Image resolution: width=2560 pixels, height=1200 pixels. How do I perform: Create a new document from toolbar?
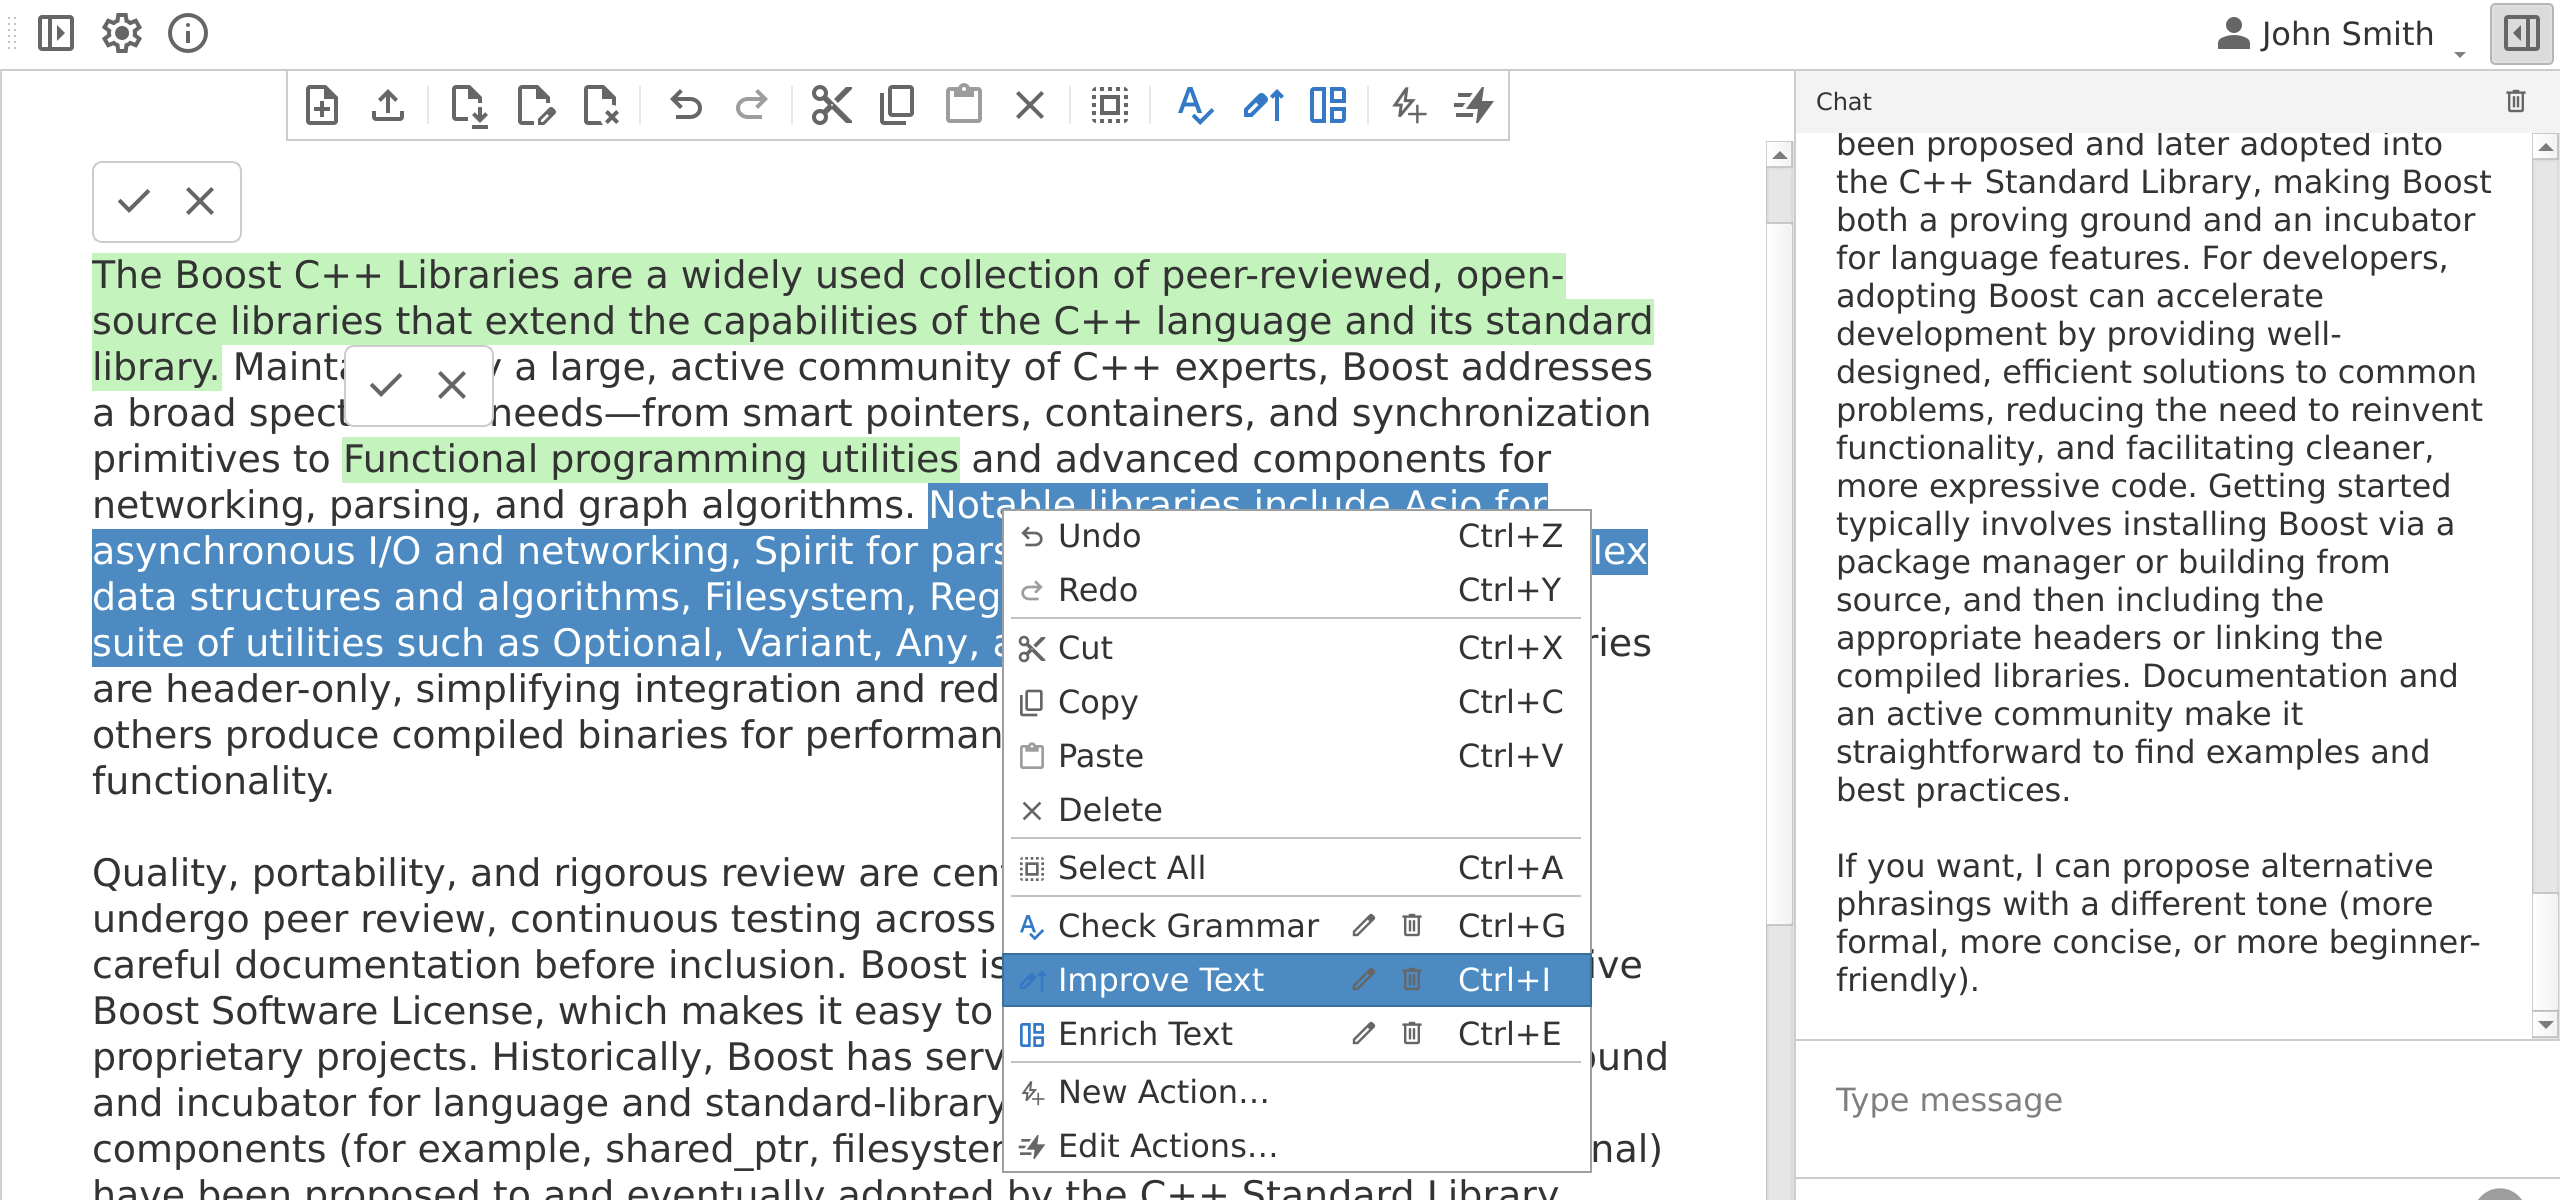(322, 105)
